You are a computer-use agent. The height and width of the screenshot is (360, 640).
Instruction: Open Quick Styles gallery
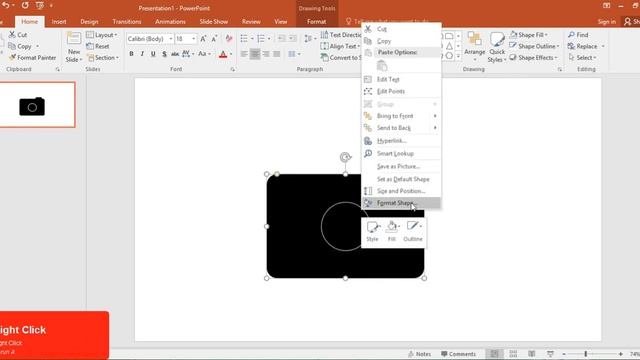pos(497,47)
